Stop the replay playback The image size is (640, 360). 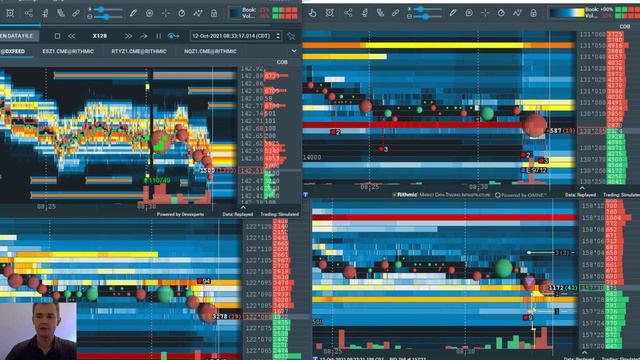(x=57, y=36)
